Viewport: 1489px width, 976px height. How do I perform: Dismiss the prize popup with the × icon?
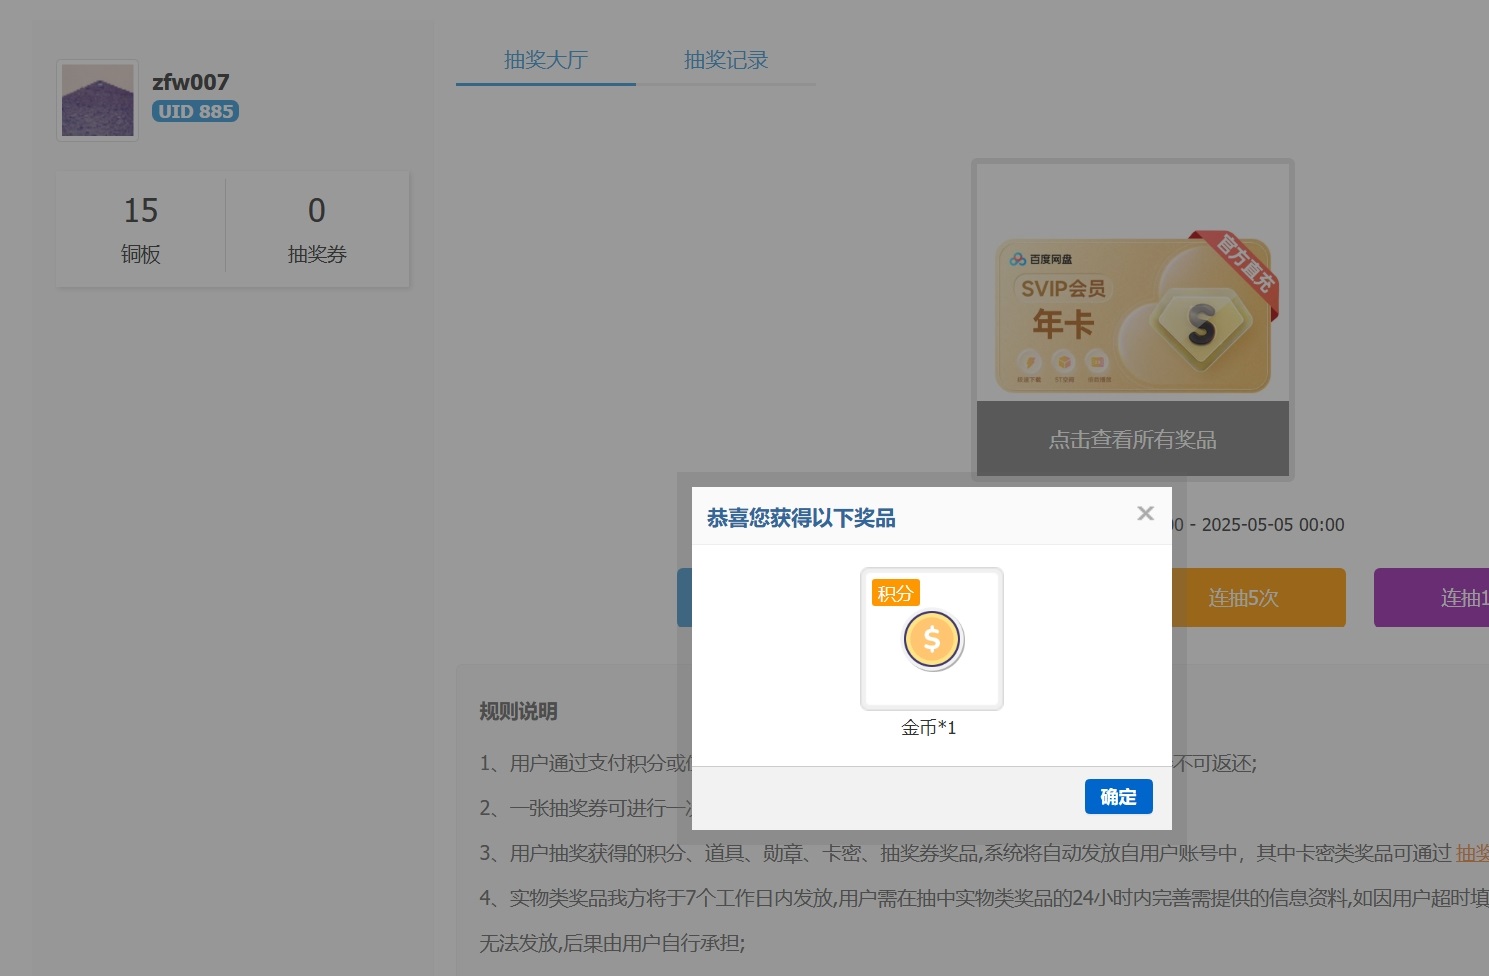click(x=1145, y=513)
